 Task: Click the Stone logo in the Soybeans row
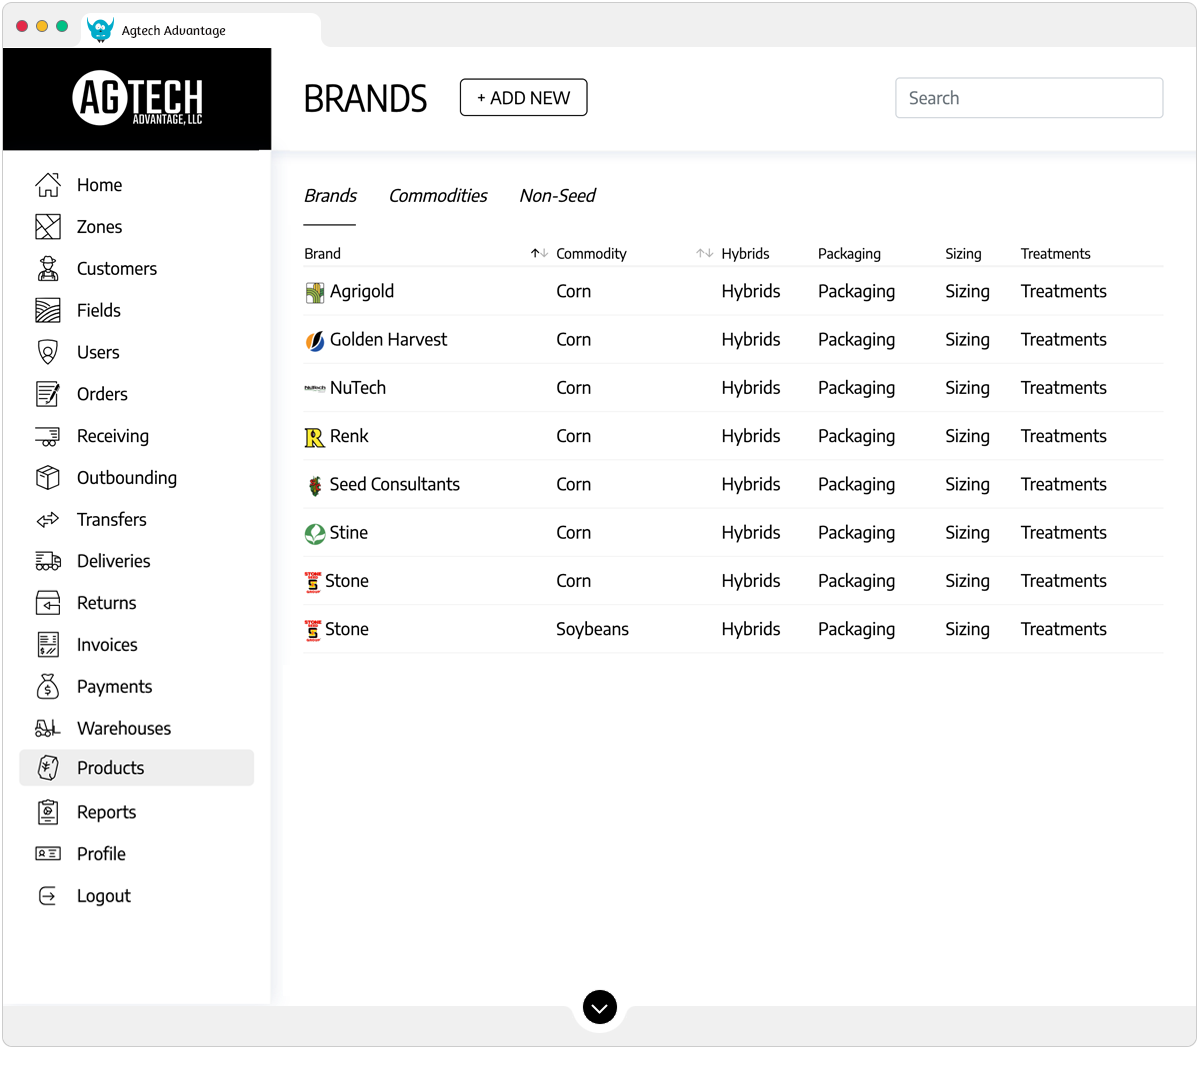(313, 630)
